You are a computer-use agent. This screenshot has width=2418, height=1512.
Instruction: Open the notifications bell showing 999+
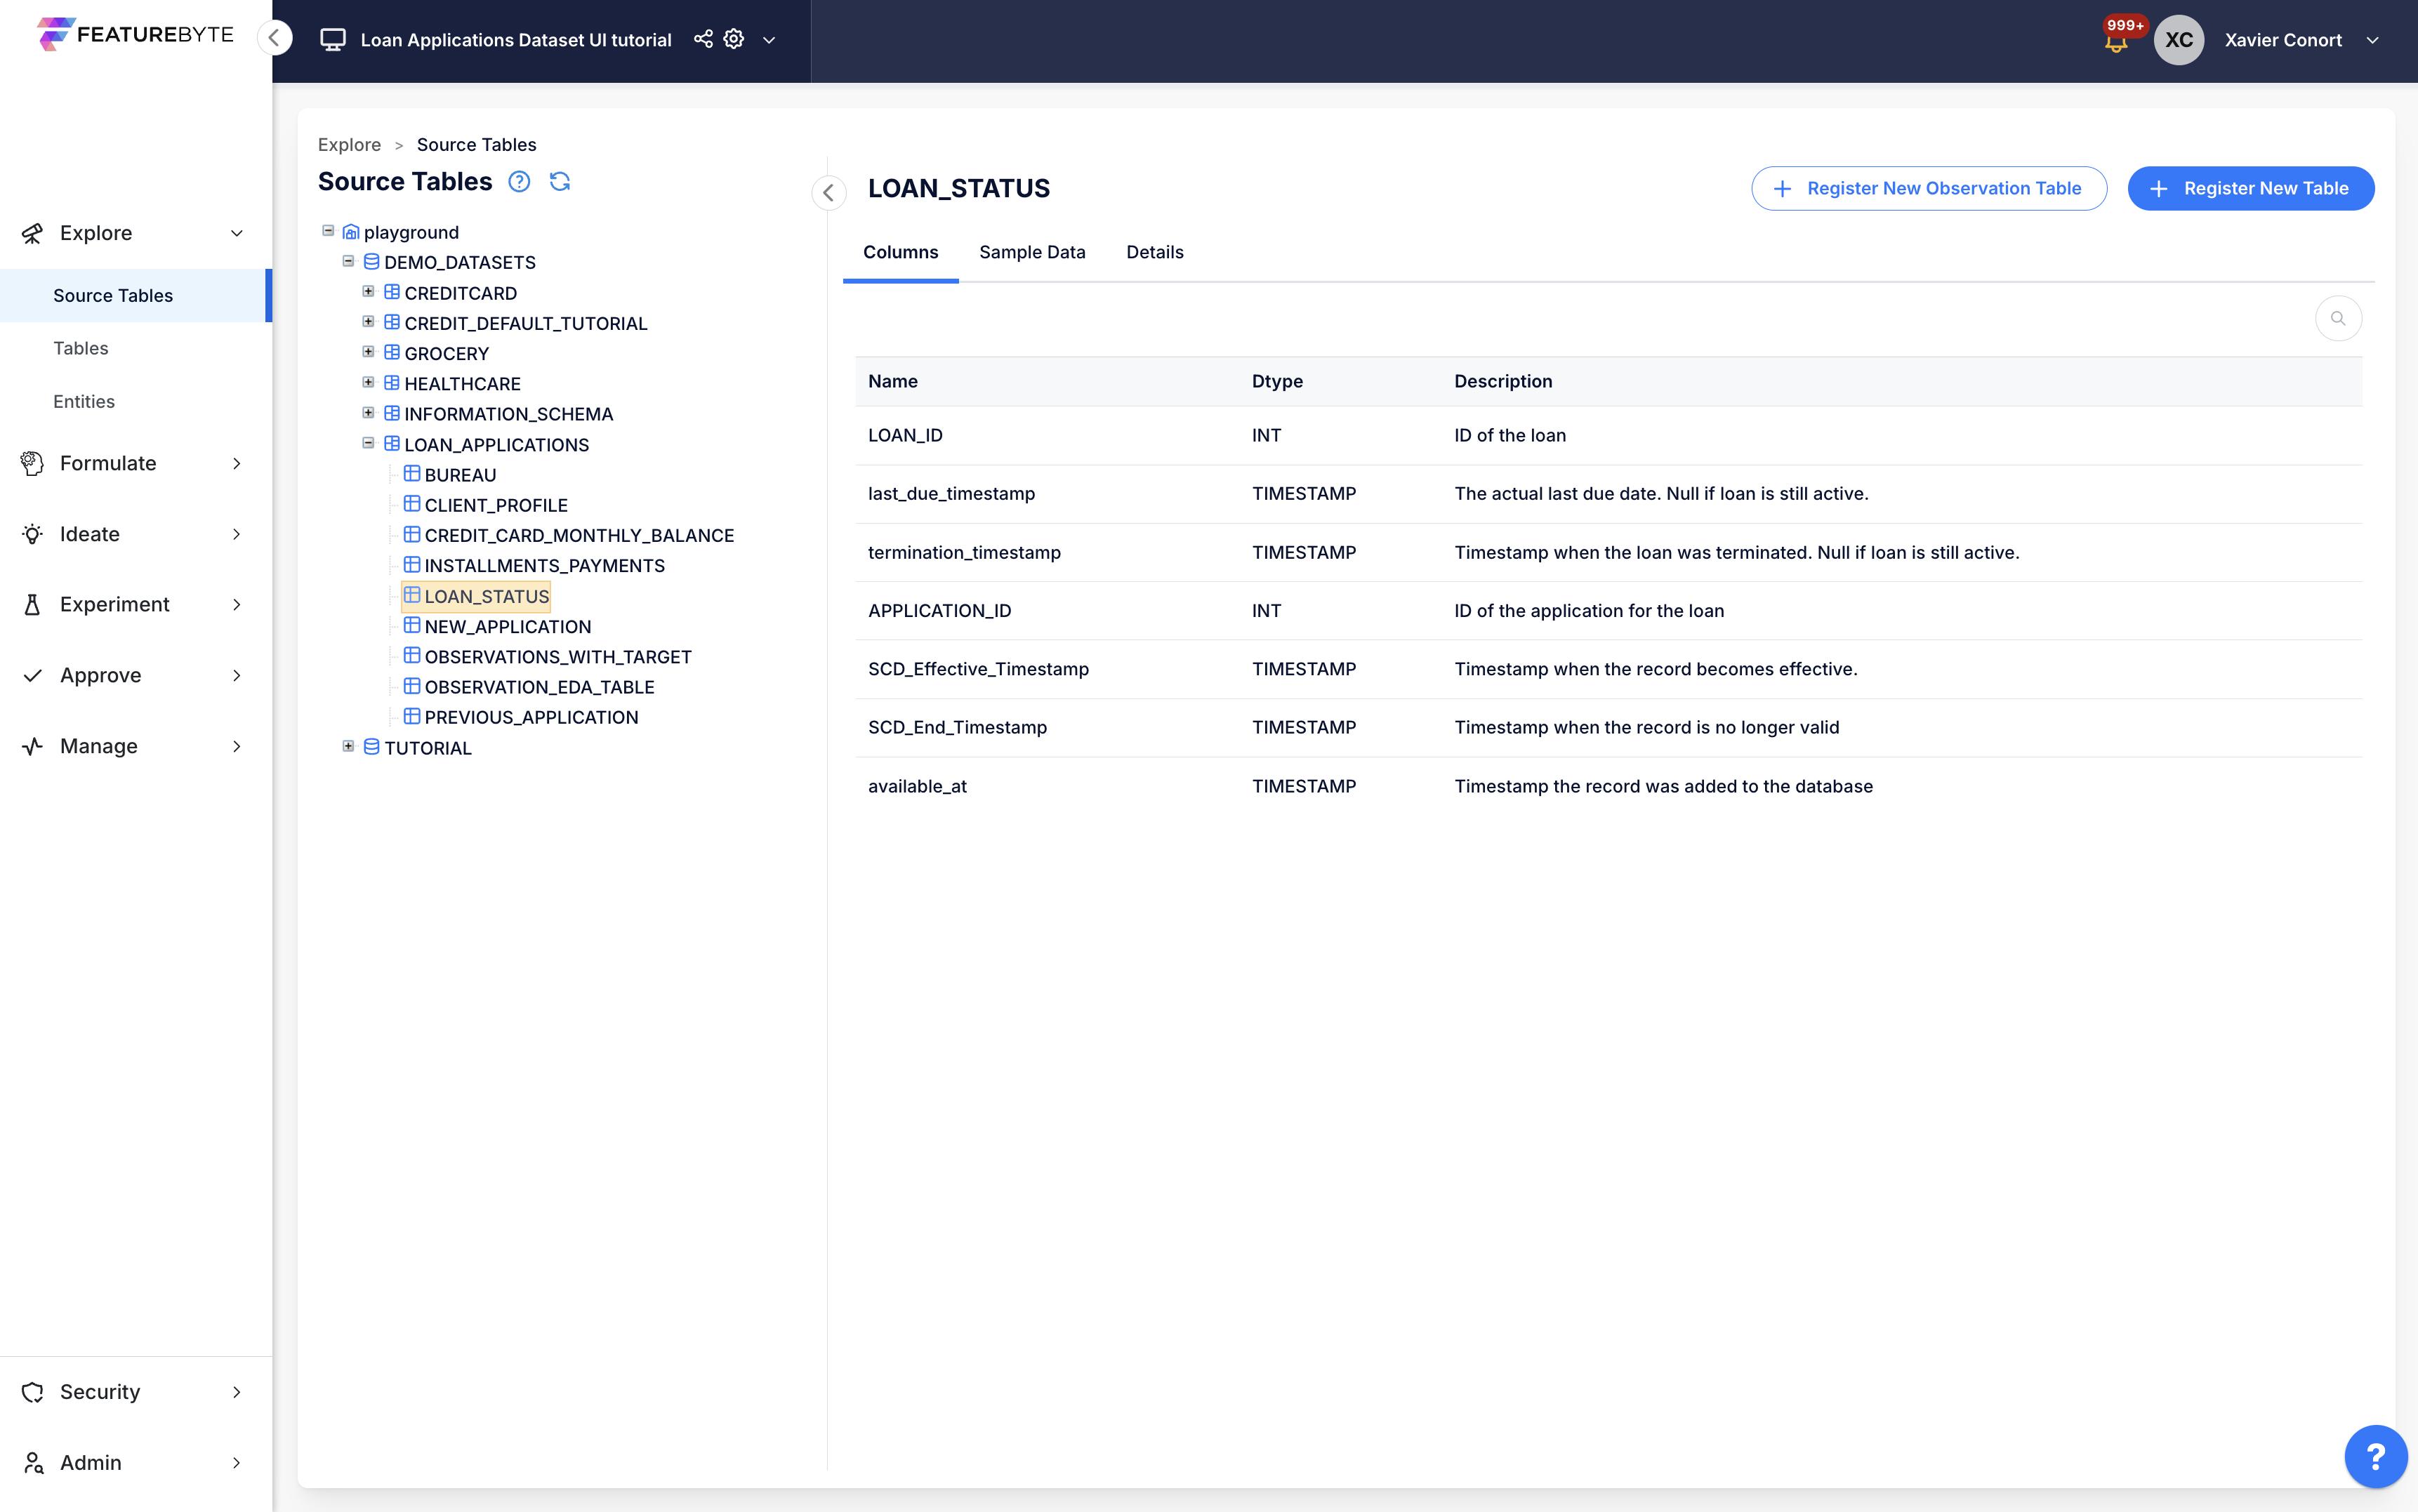[x=2116, y=40]
